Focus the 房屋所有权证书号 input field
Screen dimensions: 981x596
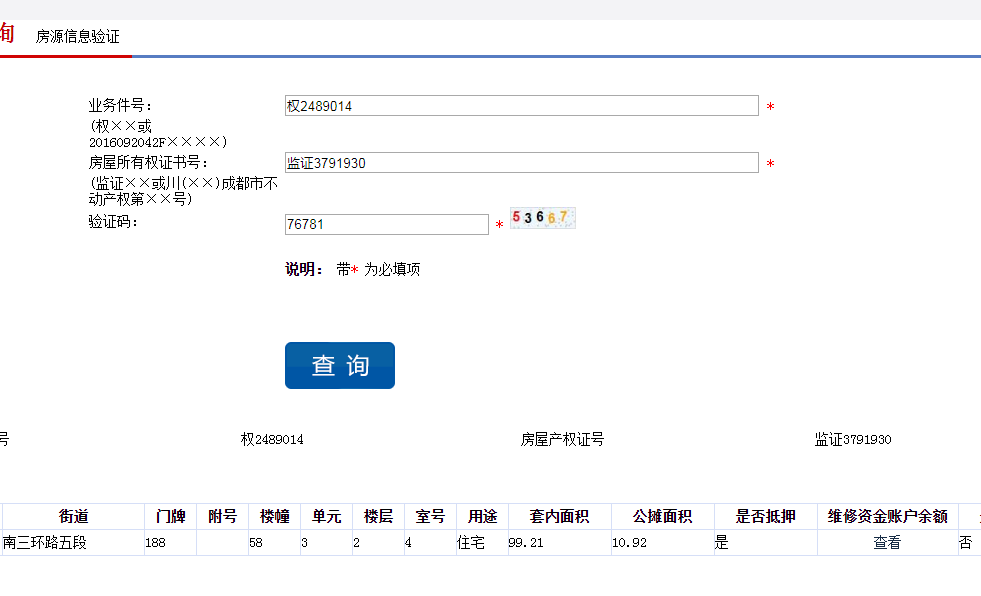pos(521,163)
